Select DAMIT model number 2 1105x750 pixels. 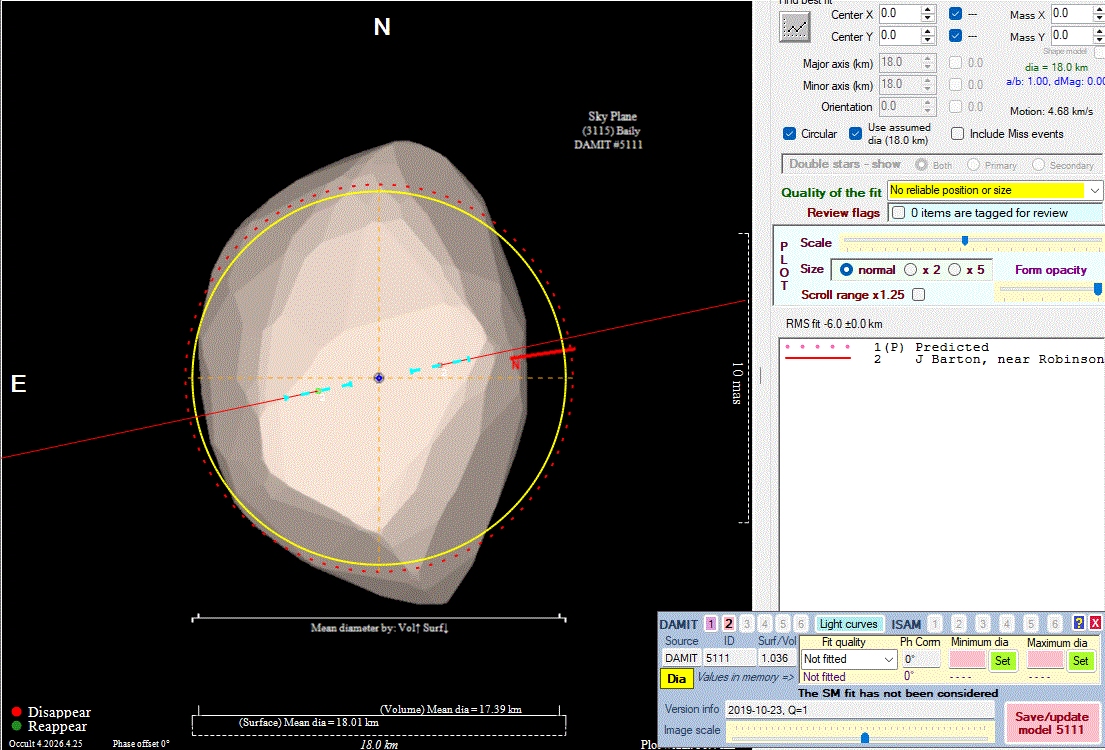[729, 624]
